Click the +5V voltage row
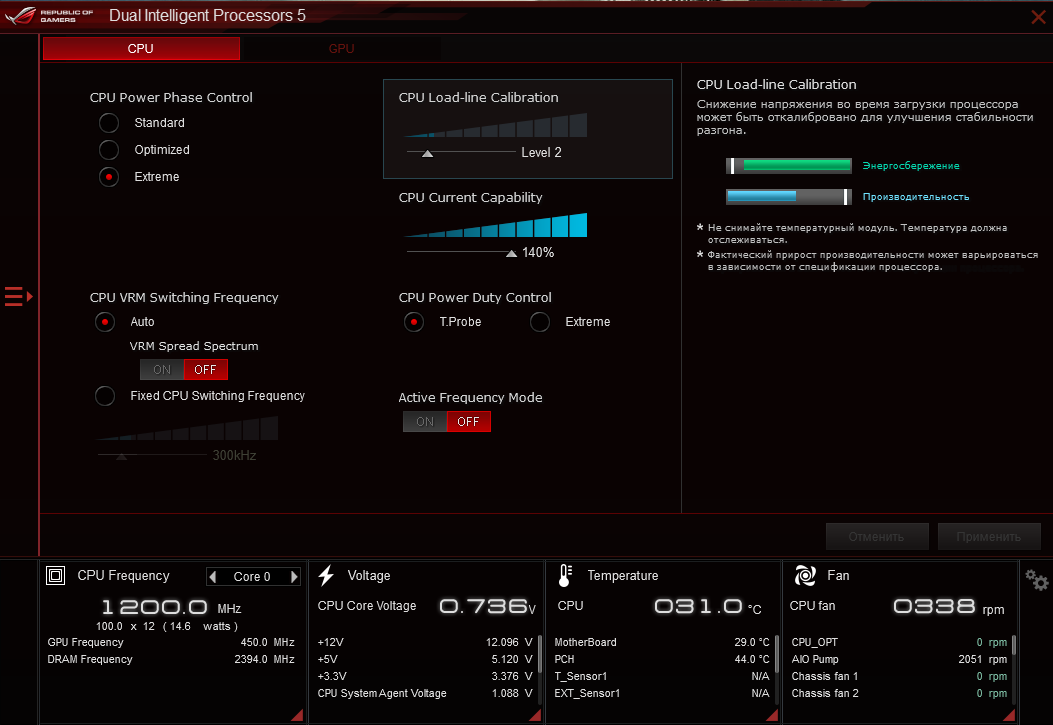Screen dimensions: 1053x725 (x=425, y=659)
